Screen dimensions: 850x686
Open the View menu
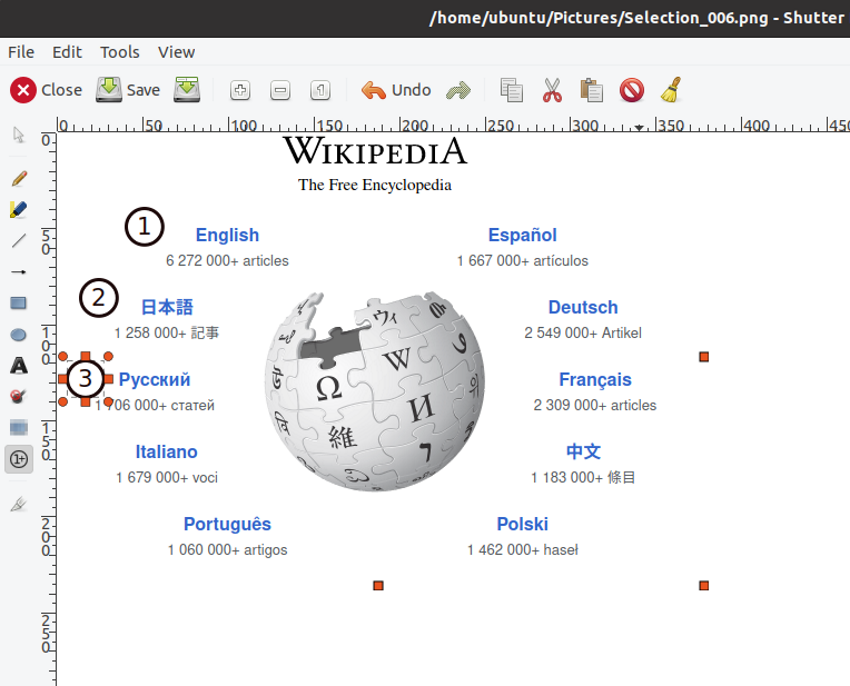(x=176, y=52)
